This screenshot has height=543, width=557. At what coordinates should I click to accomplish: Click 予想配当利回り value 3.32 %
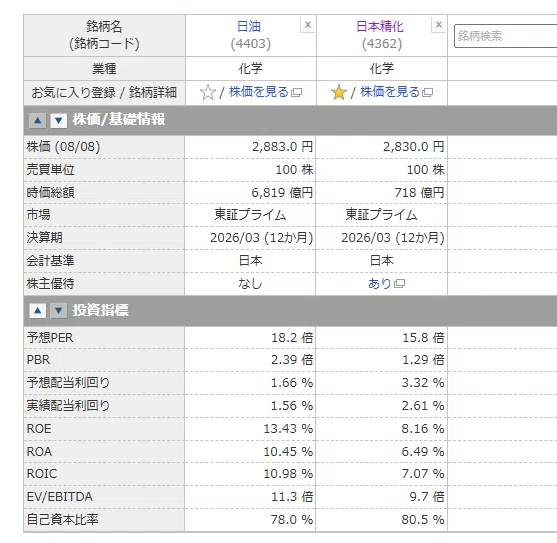pos(423,382)
